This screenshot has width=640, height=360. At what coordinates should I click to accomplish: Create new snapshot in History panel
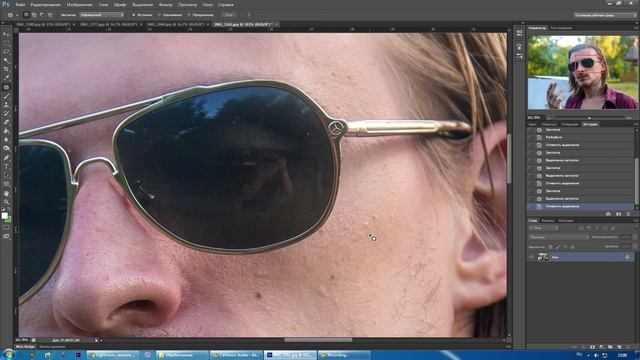coord(618,214)
